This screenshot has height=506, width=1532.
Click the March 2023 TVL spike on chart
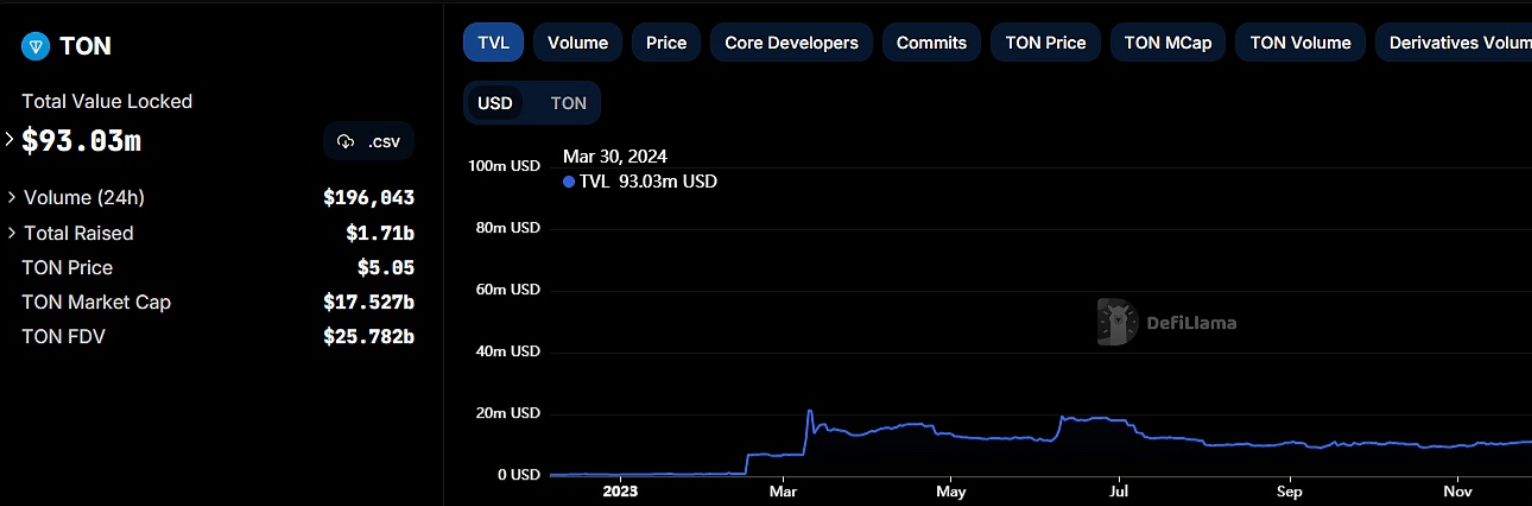point(809,411)
